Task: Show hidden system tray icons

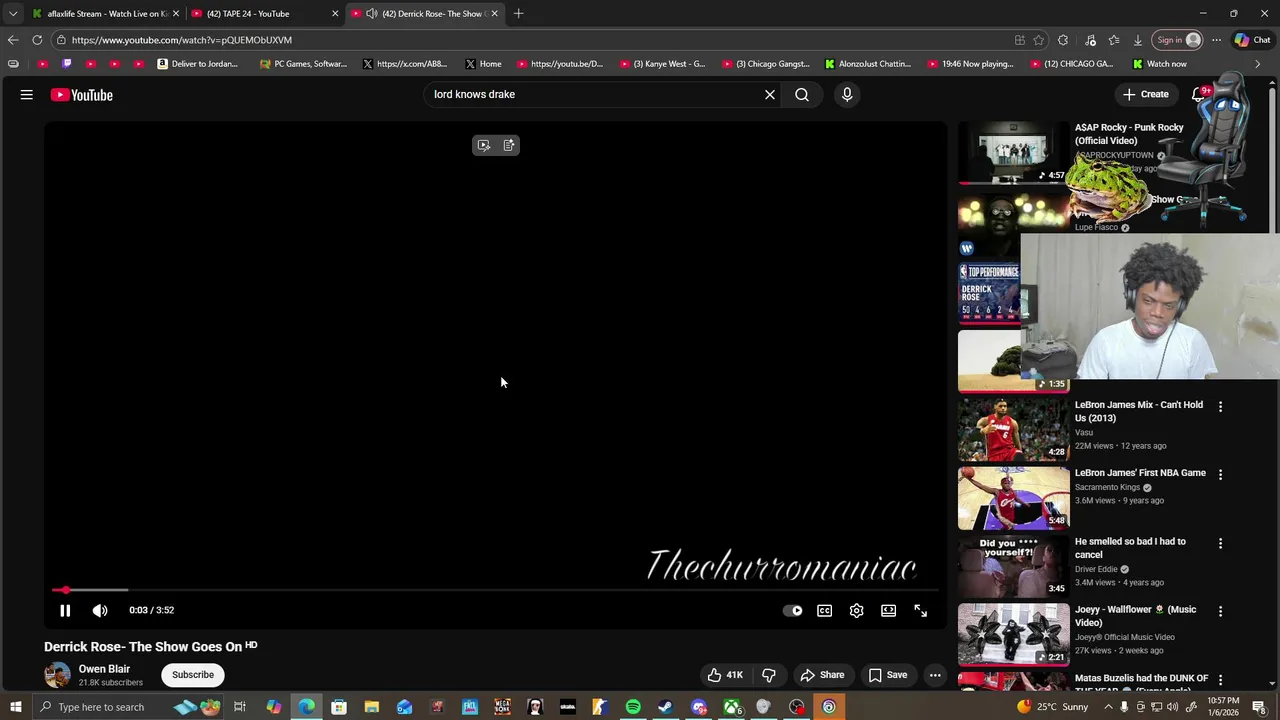Action: click(x=1107, y=707)
